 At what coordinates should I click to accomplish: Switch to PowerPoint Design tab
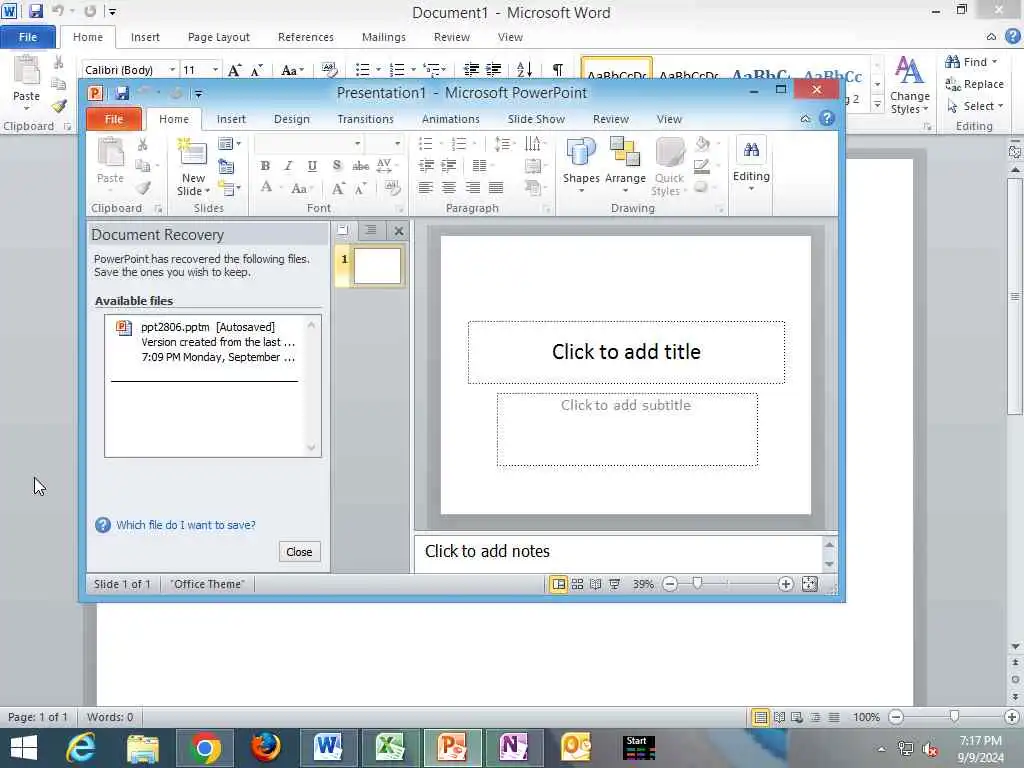(291, 119)
